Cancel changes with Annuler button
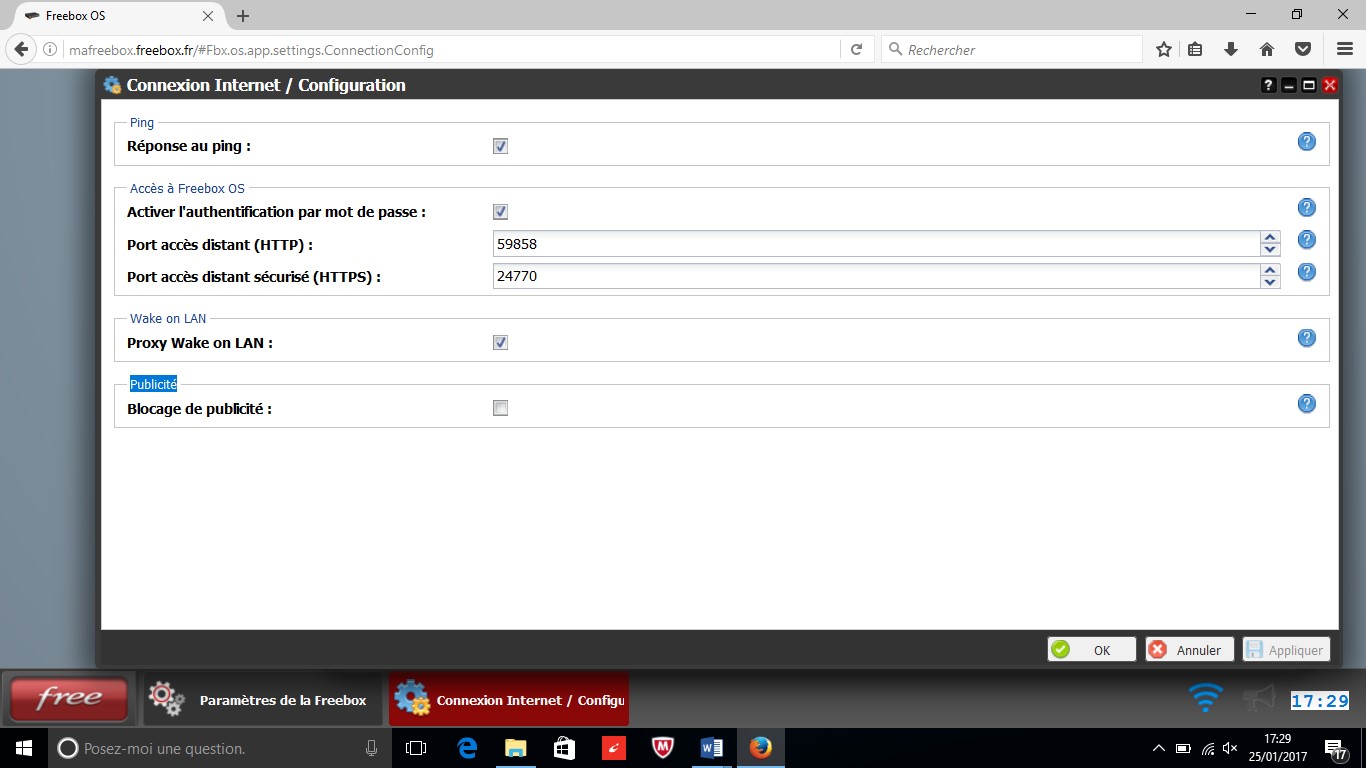This screenshot has height=768, width=1366. [x=1190, y=650]
